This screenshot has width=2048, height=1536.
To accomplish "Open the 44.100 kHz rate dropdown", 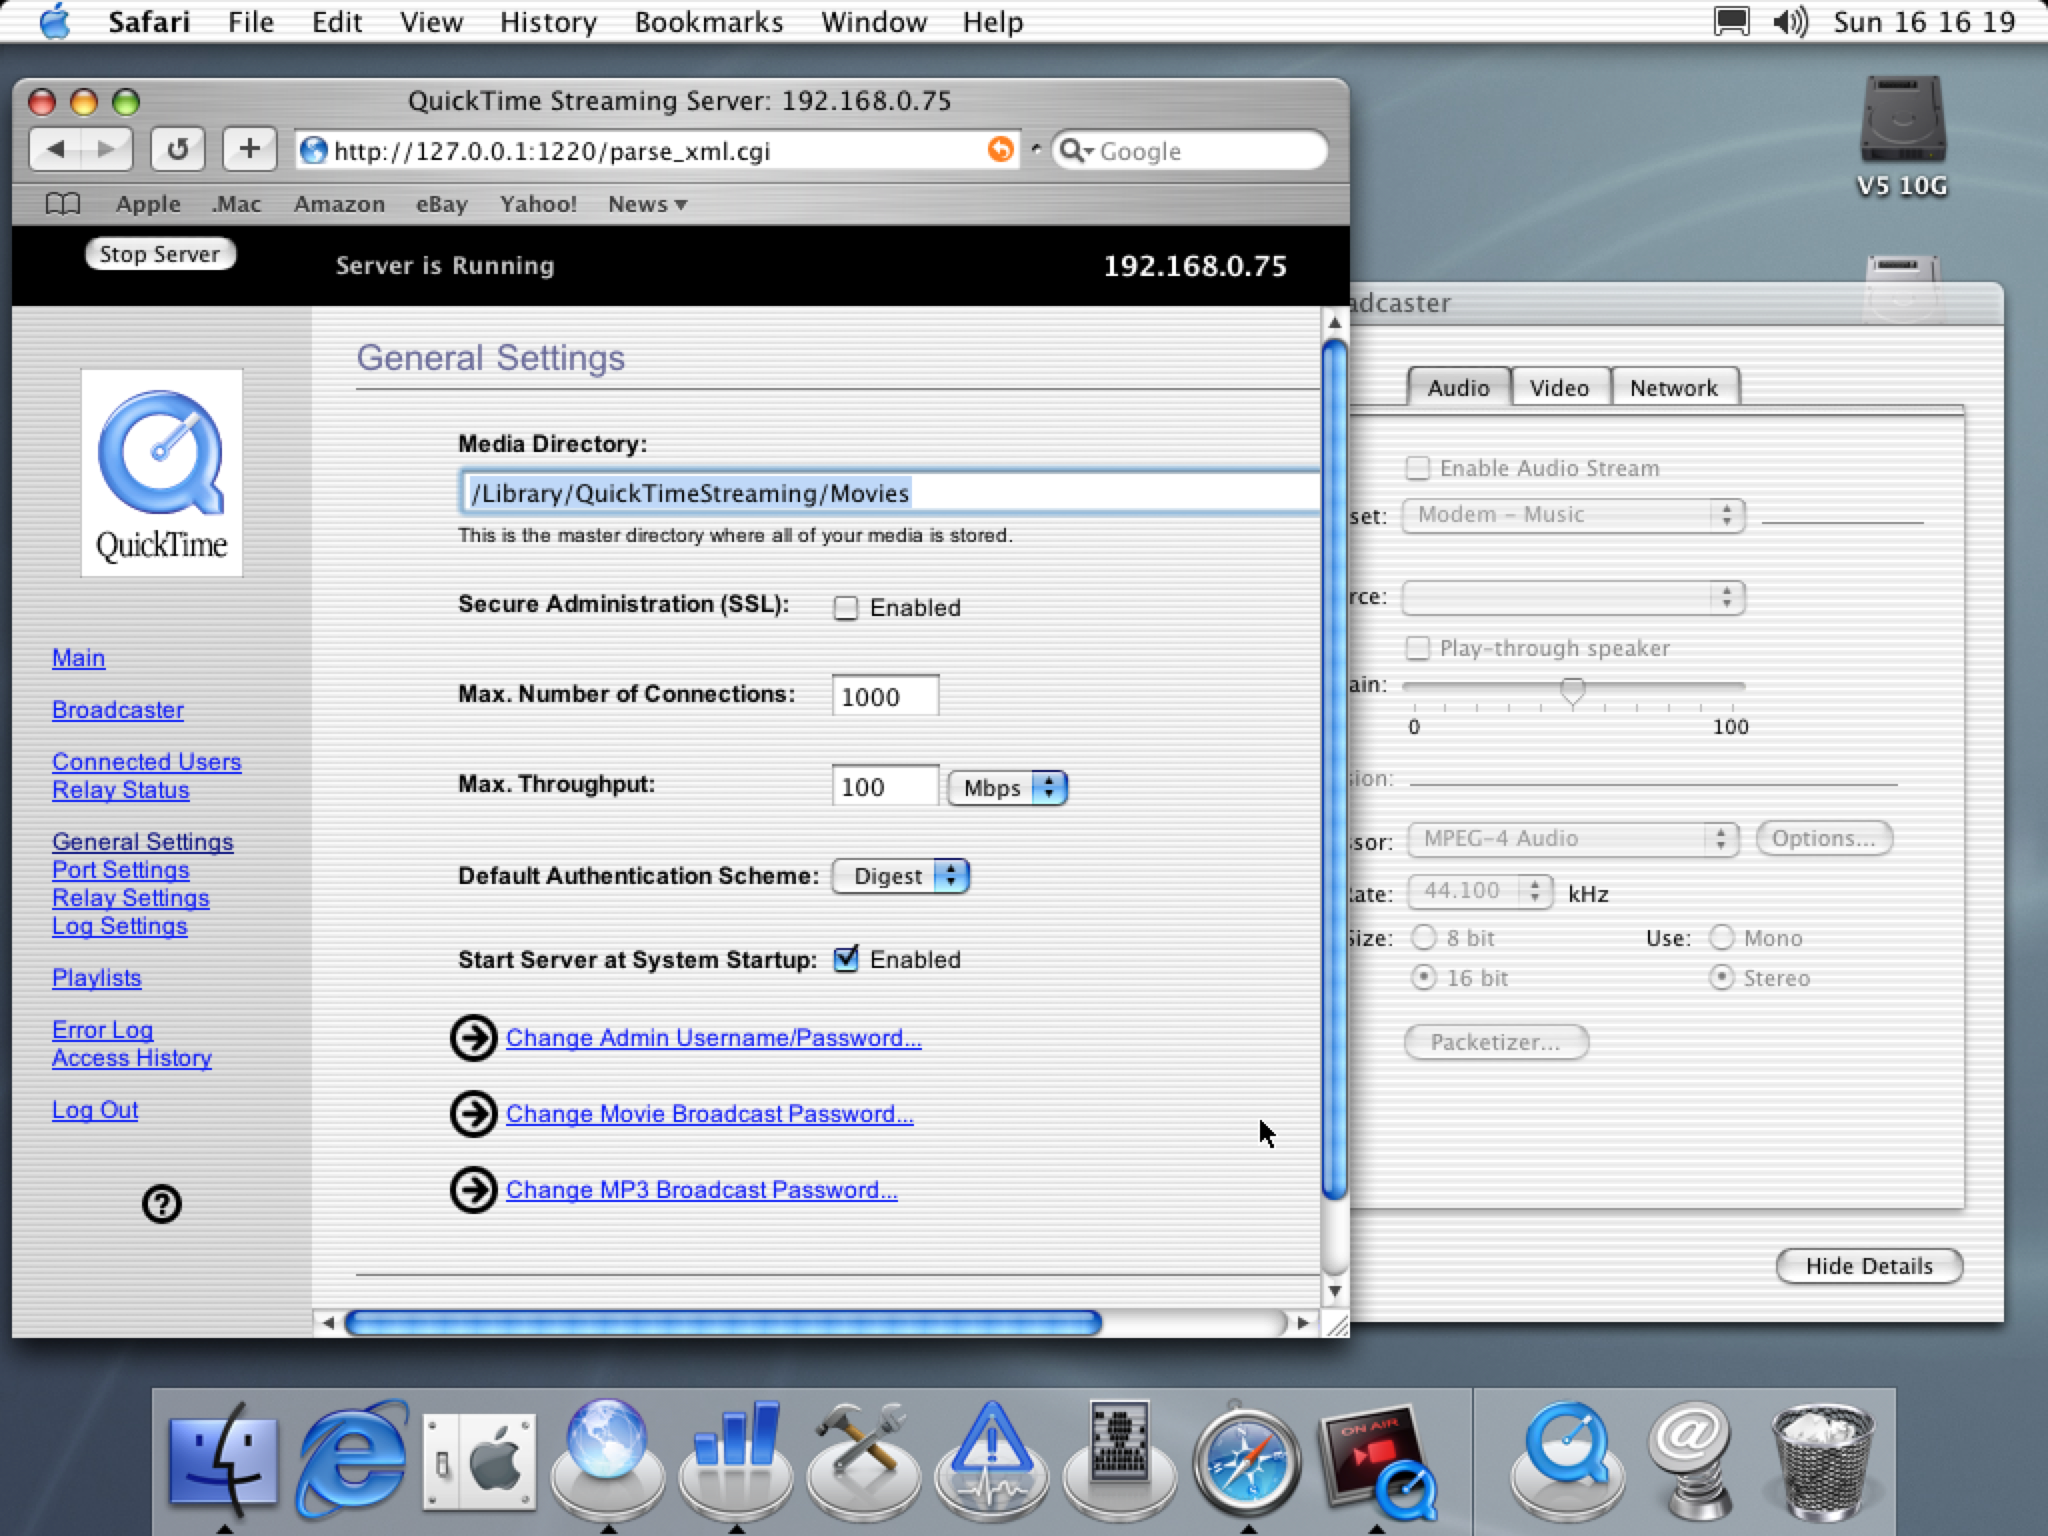I will pos(1480,891).
